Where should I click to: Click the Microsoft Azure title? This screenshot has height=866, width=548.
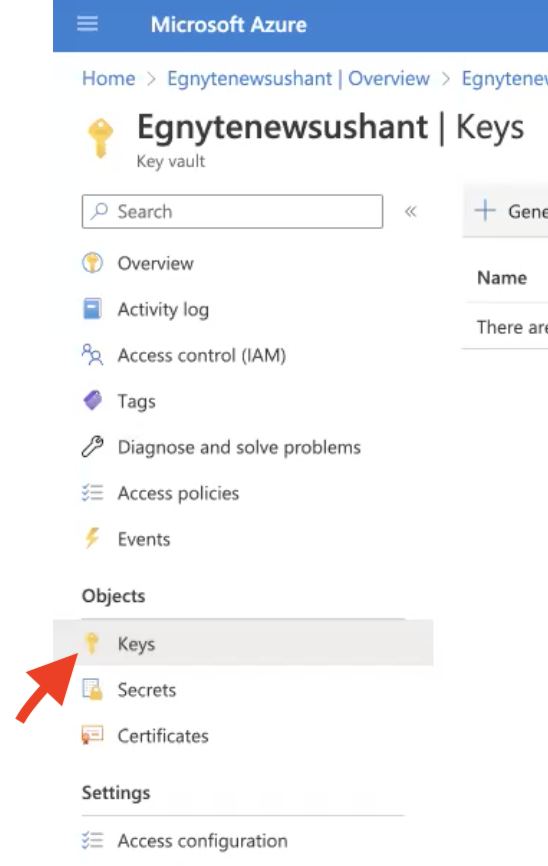(229, 24)
